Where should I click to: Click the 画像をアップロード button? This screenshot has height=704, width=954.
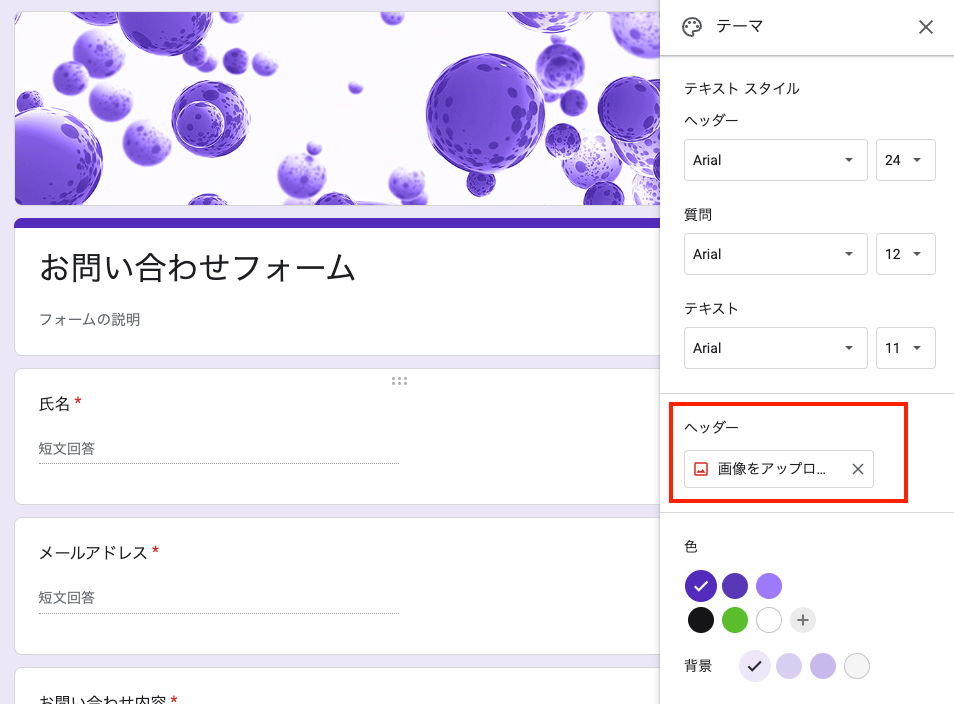tap(771, 469)
